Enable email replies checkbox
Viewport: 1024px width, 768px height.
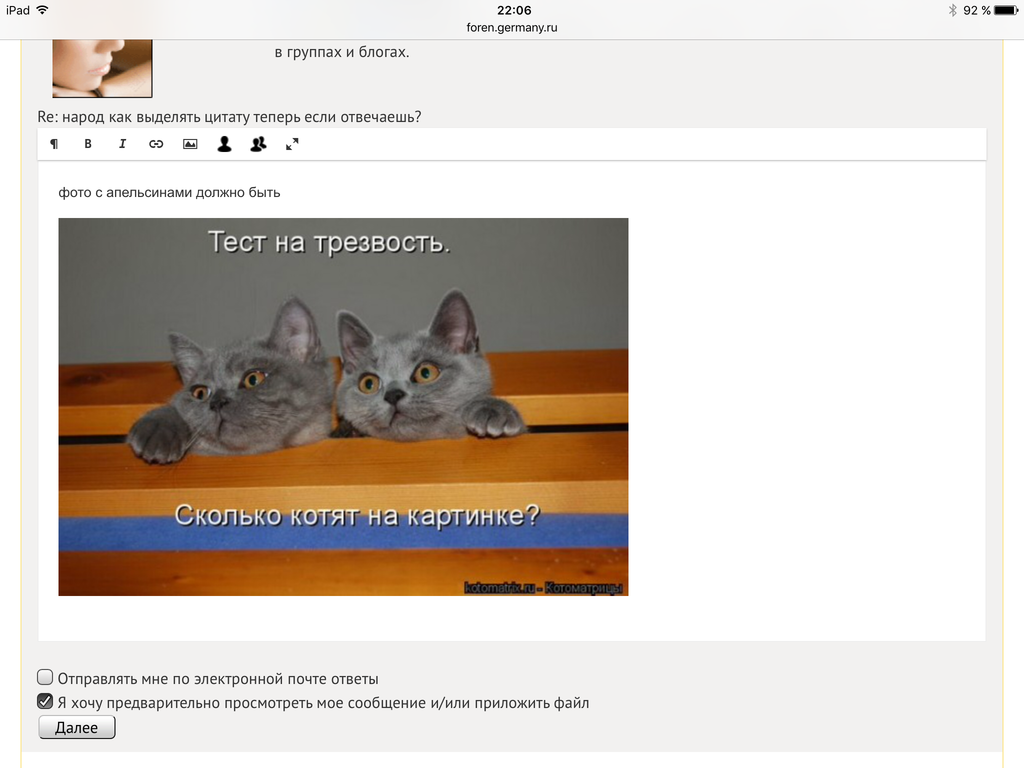tap(45, 677)
